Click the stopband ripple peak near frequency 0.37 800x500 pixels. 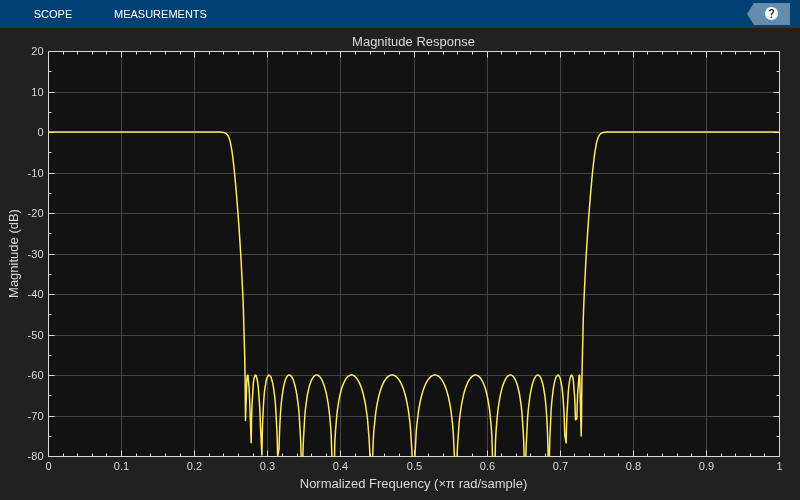[317, 376]
